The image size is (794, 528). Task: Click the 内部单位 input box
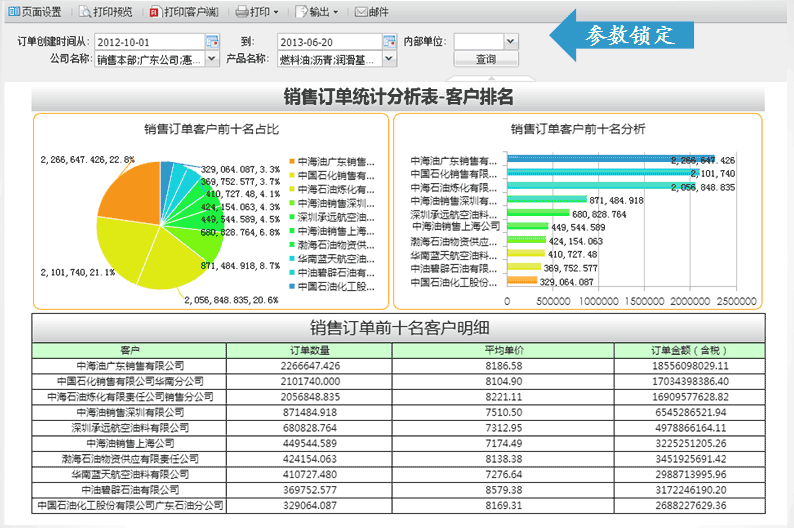[x=479, y=42]
